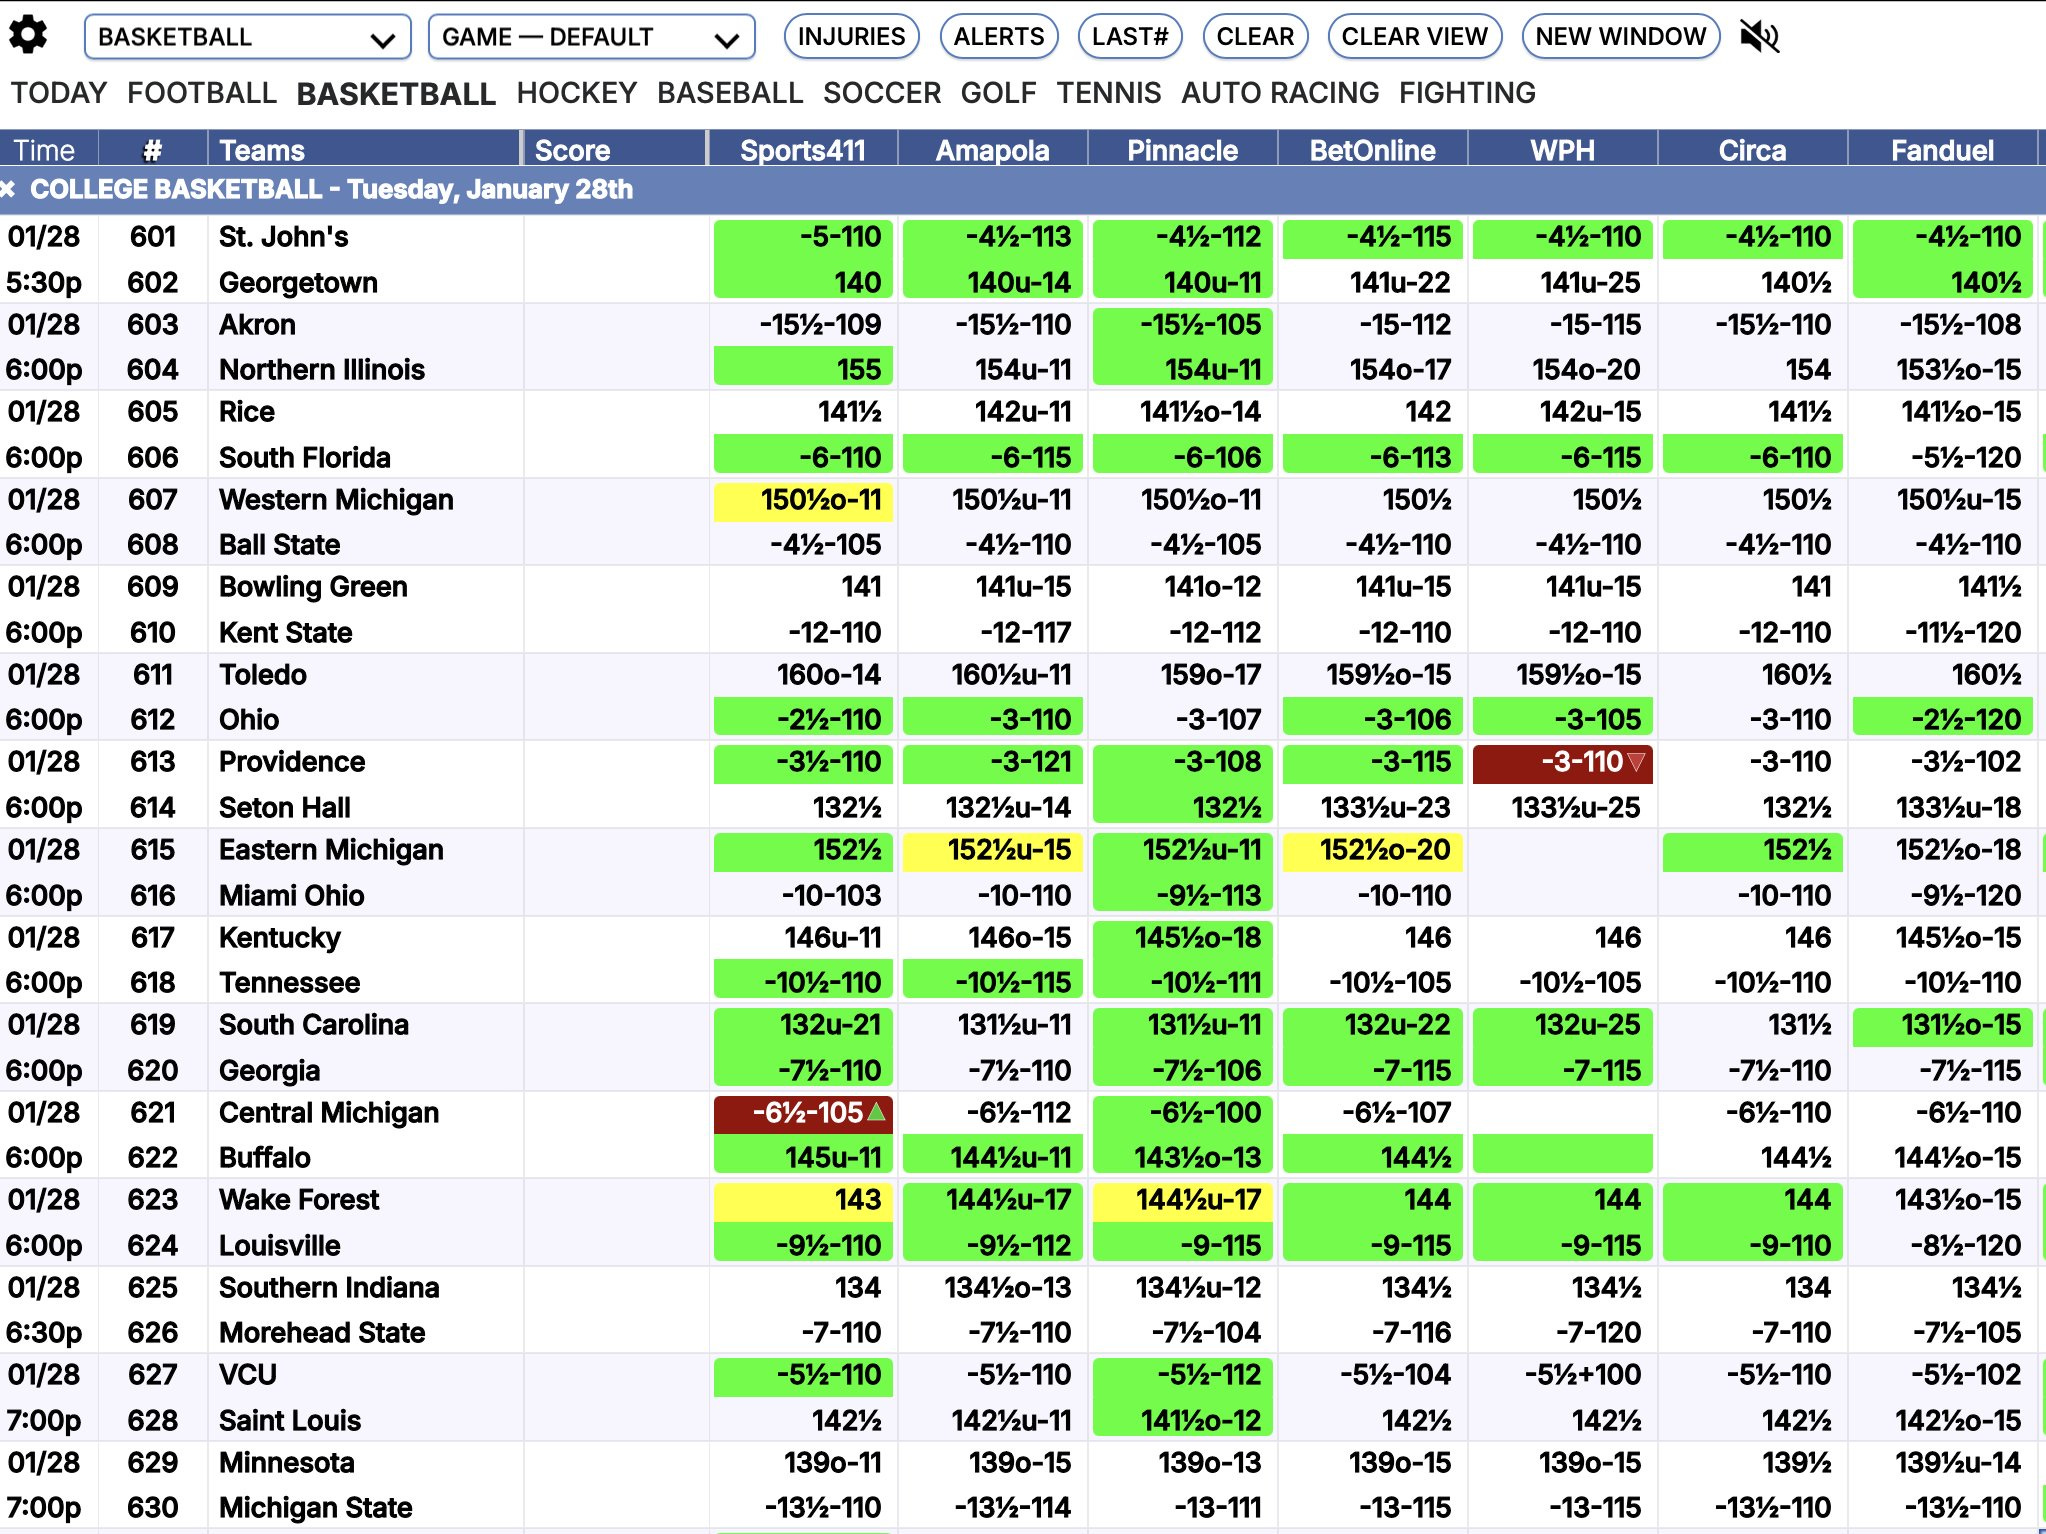Click the team name Western Michigan
The height and width of the screenshot is (1534, 2046).
pyautogui.click(x=336, y=500)
